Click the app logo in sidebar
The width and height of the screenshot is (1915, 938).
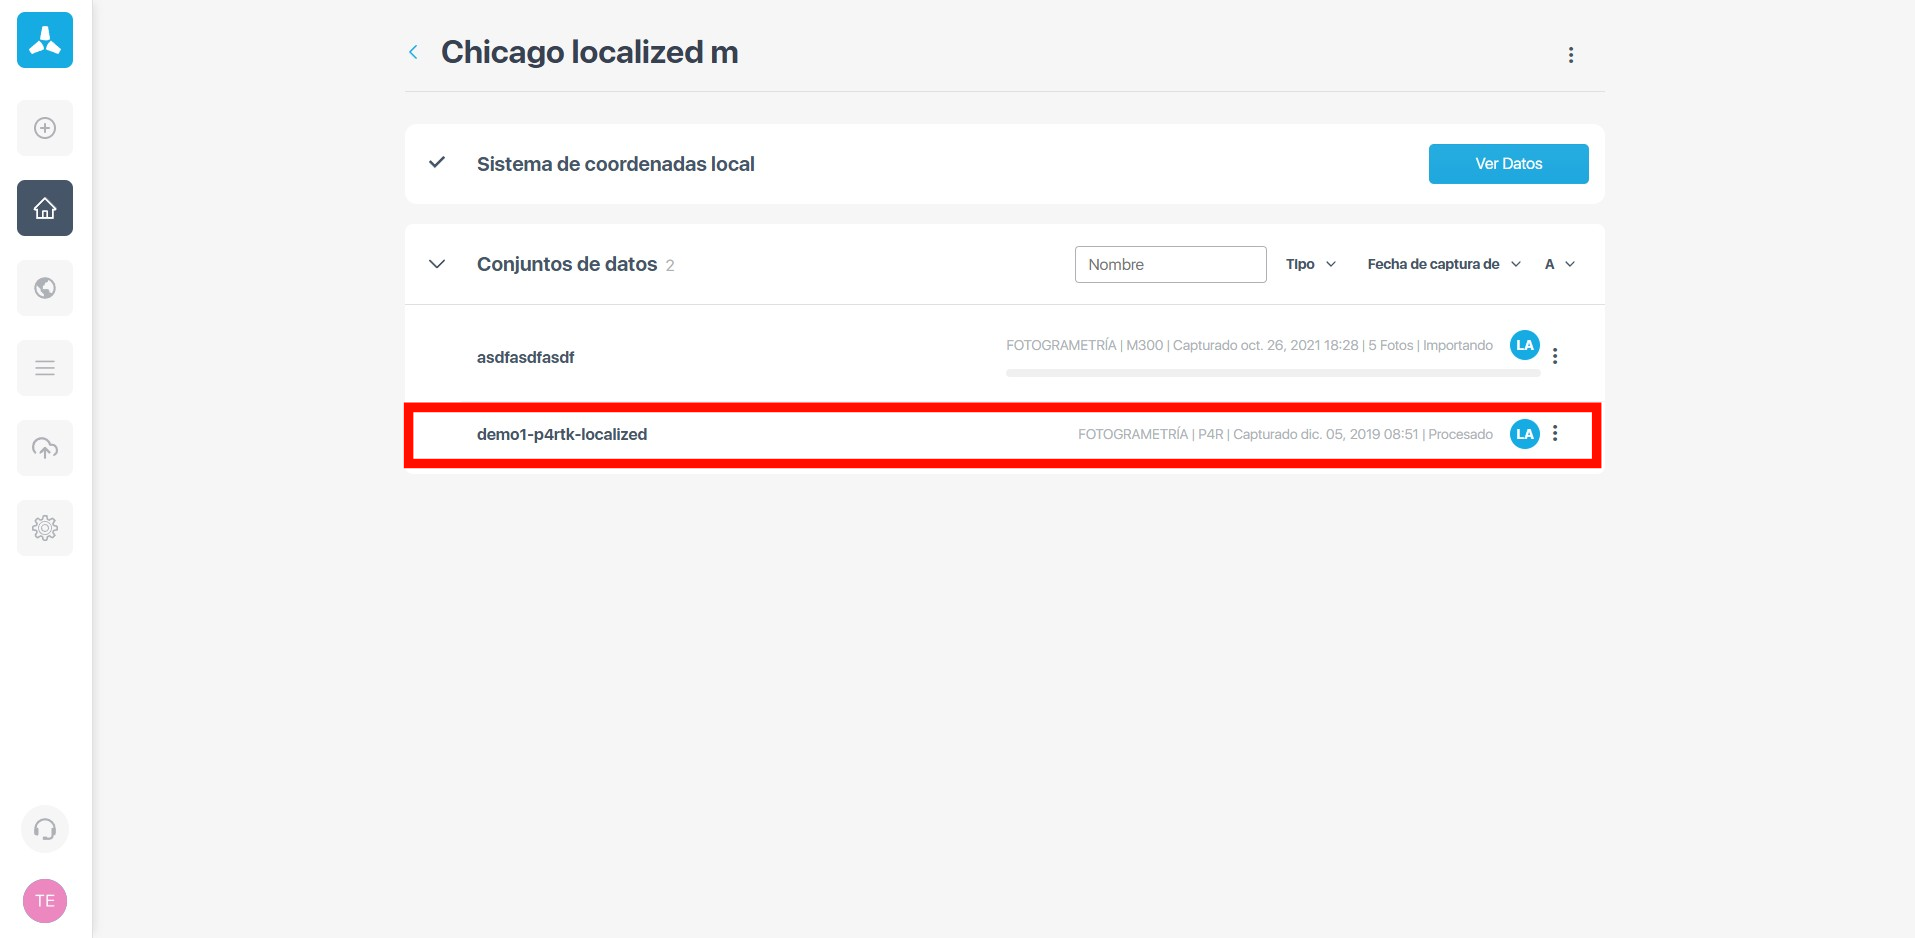(x=45, y=40)
